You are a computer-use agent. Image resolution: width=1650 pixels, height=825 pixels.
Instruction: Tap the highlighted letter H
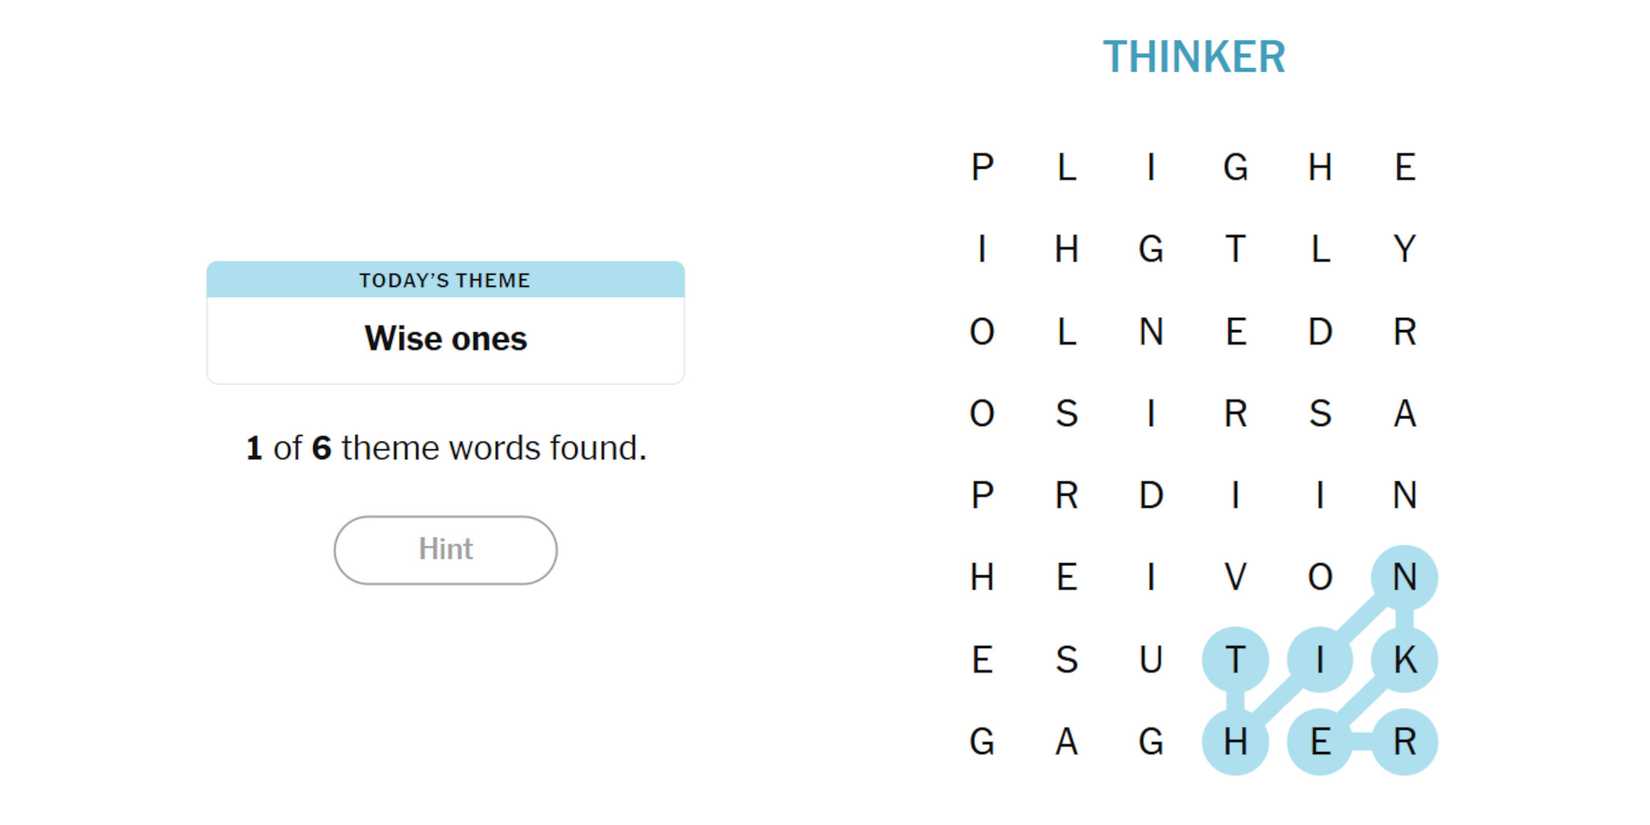pos(1235,742)
